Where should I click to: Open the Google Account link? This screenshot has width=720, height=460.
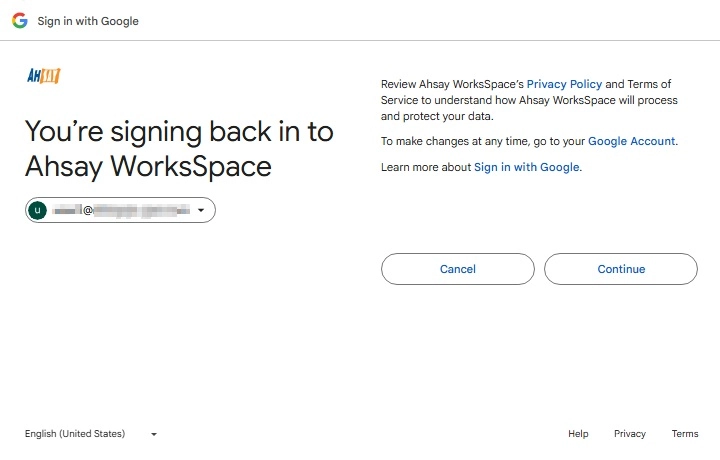631,141
